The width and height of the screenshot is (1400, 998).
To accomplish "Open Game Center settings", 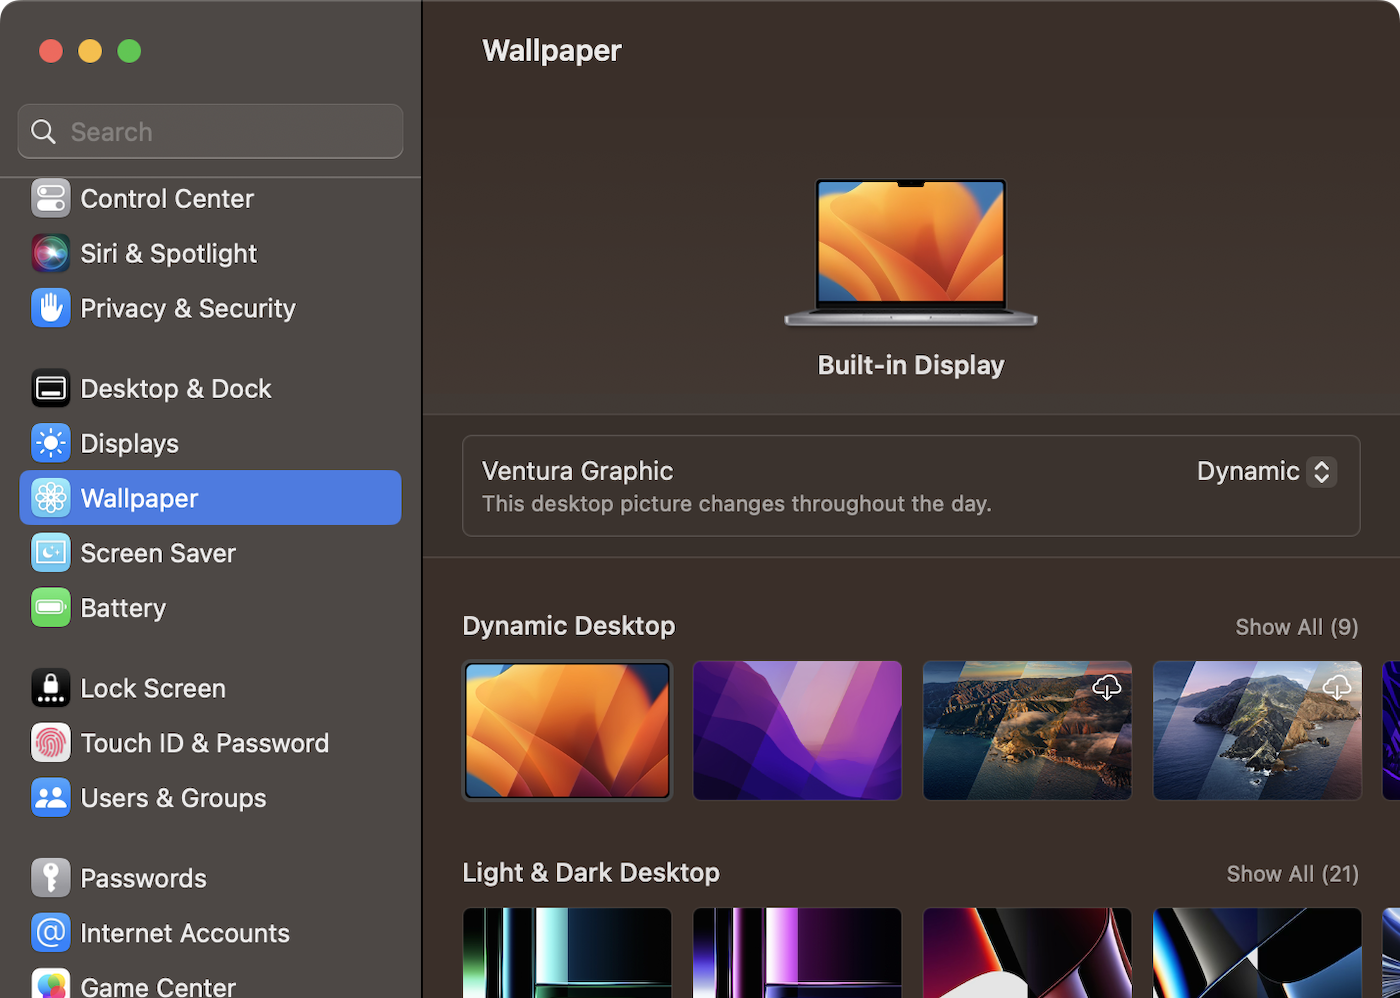I will click(x=50, y=985).
